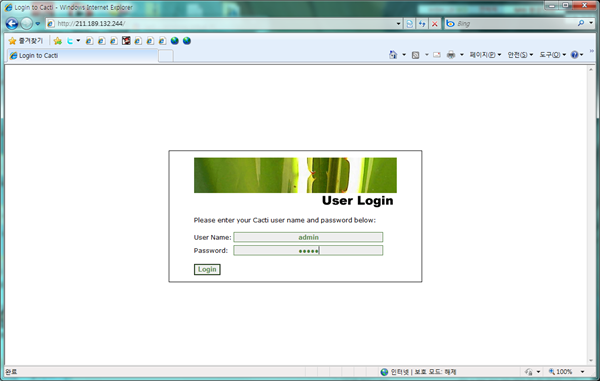Image resolution: width=600 pixels, height=381 pixels.
Task: Click the Add to Favorites Bar star
Action: tap(58, 41)
